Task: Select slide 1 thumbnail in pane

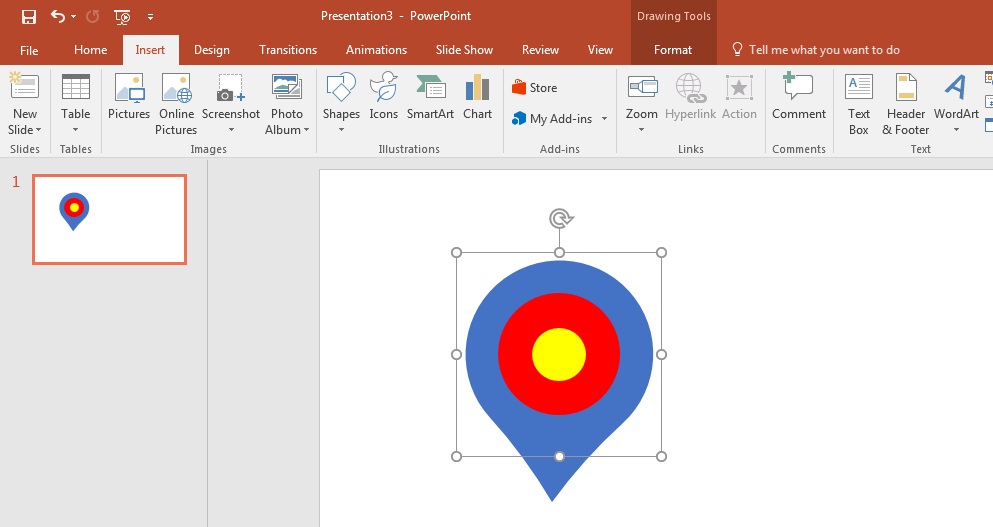Action: (x=110, y=219)
